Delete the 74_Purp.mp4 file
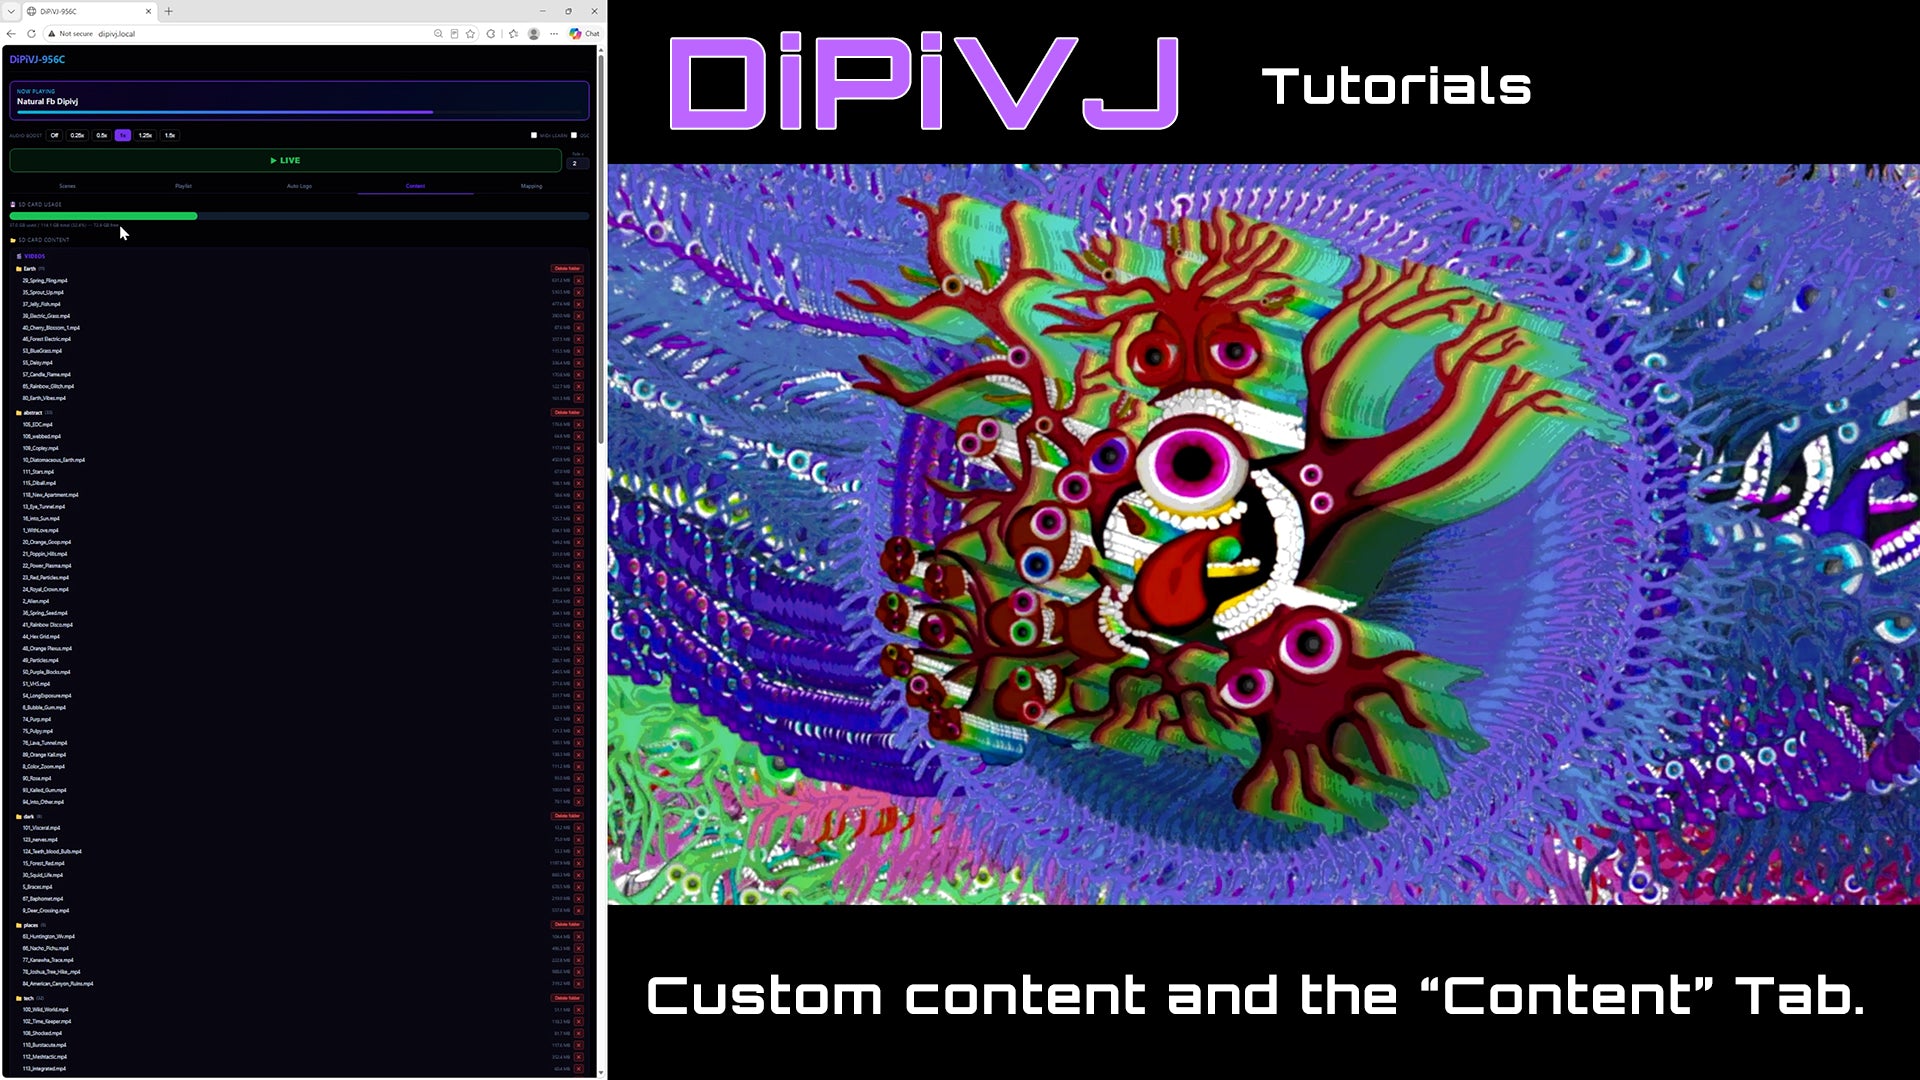Viewport: 1920px width, 1080px height. [x=578, y=719]
